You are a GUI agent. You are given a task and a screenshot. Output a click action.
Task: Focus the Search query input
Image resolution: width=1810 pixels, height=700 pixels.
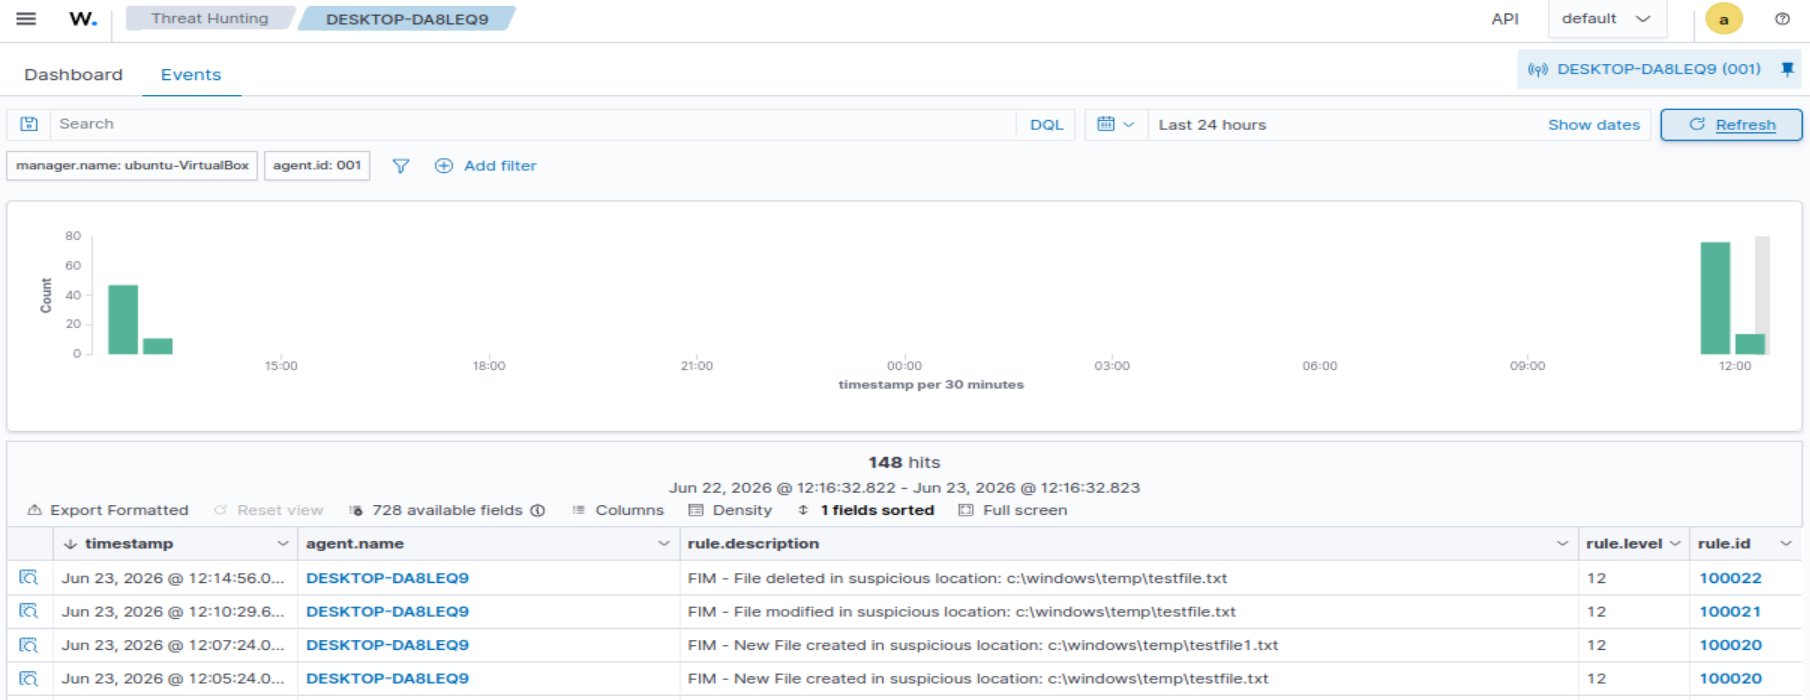click(x=533, y=124)
